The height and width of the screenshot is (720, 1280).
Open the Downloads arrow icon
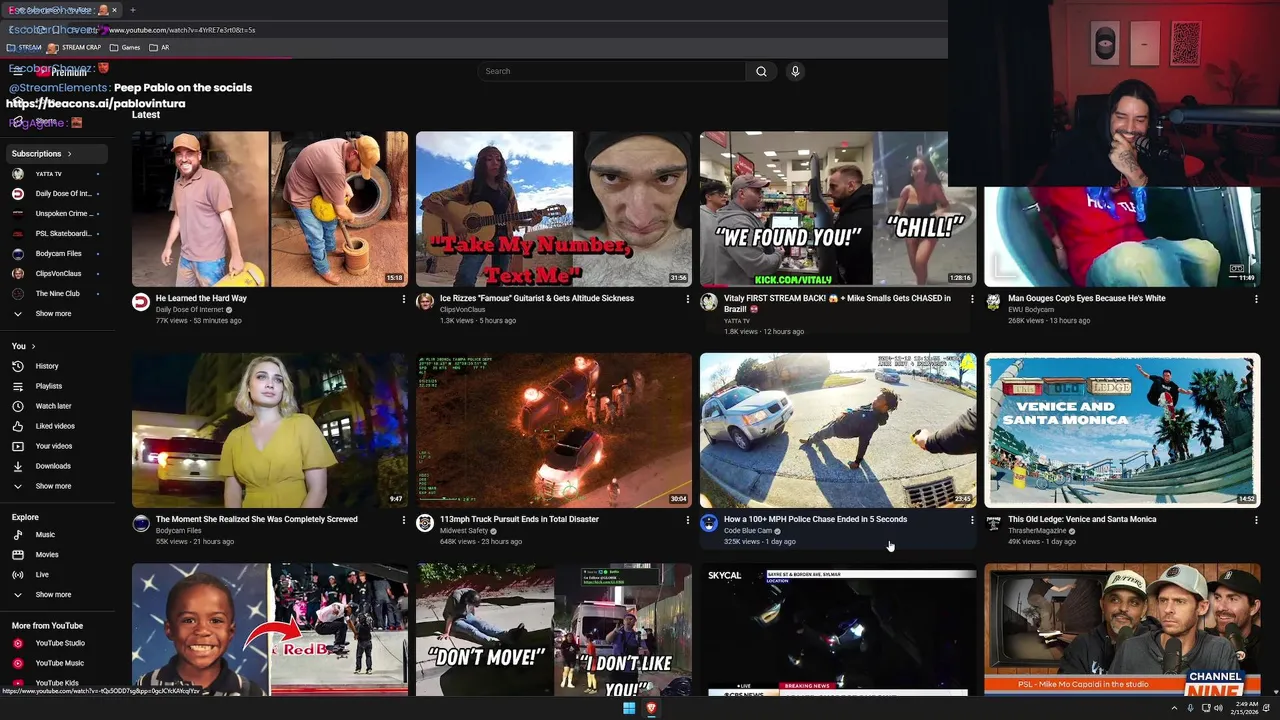pos(17,466)
